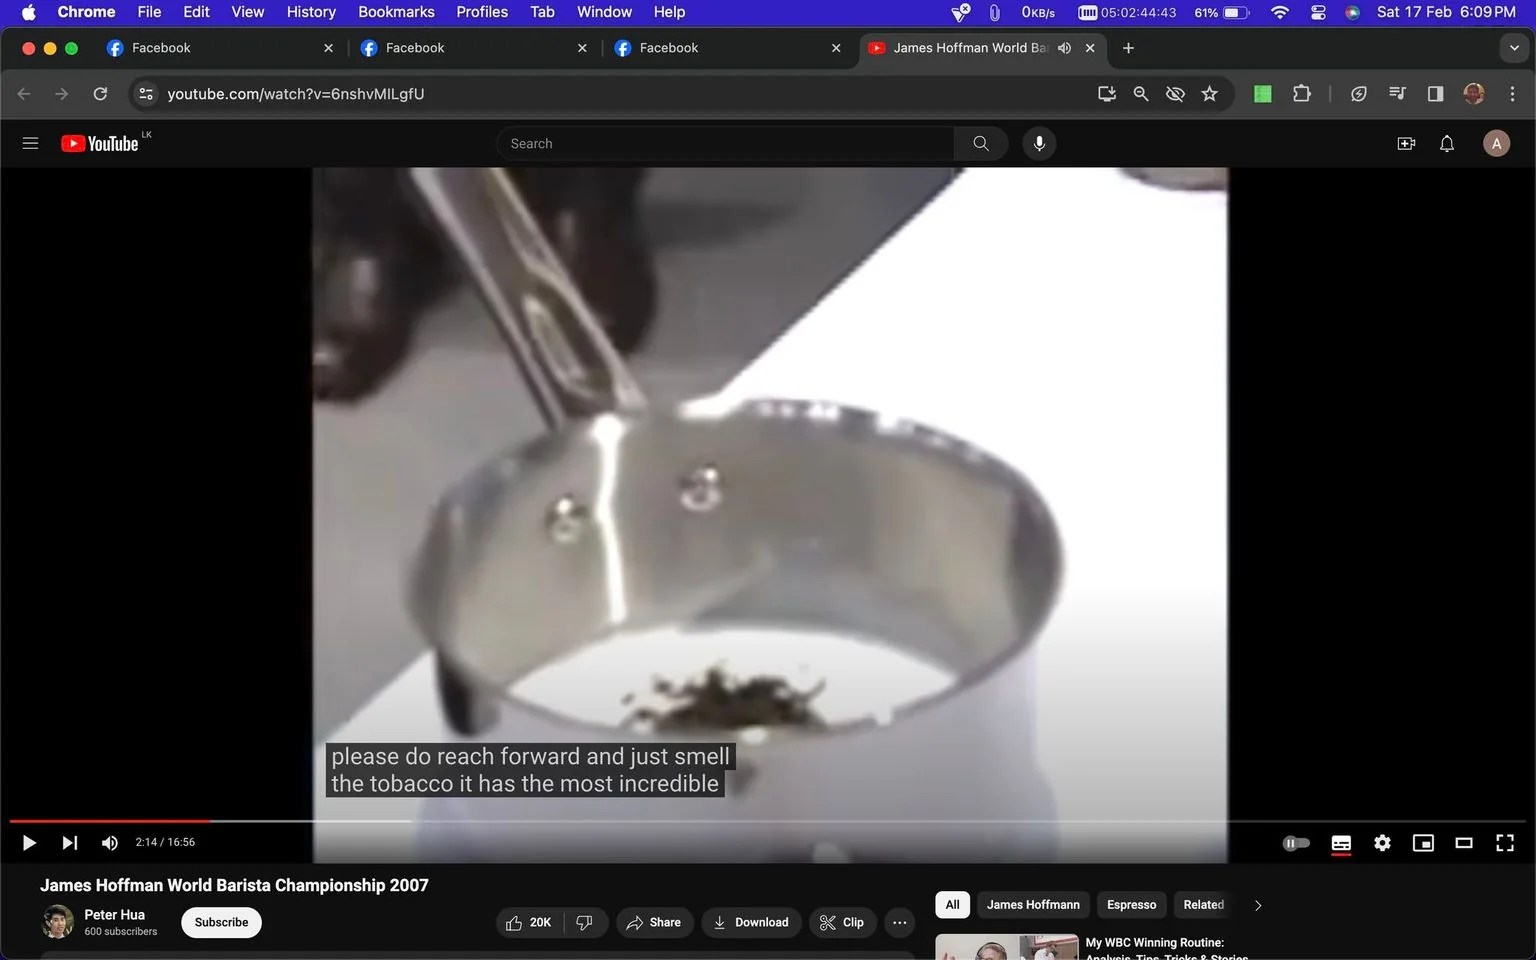The height and width of the screenshot is (960, 1536).
Task: Dislike this video
Action: click(585, 922)
